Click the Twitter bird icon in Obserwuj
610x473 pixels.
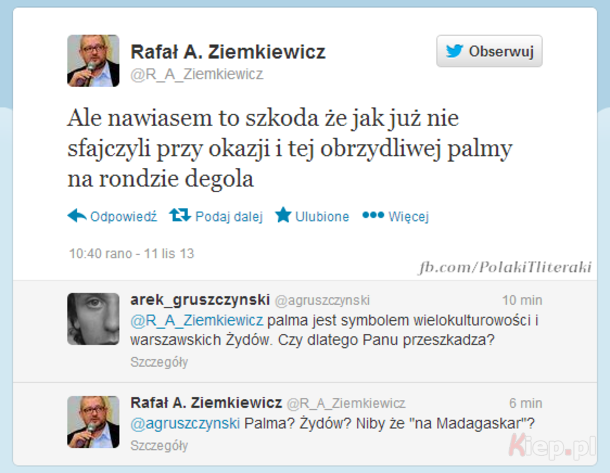pyautogui.click(x=454, y=51)
